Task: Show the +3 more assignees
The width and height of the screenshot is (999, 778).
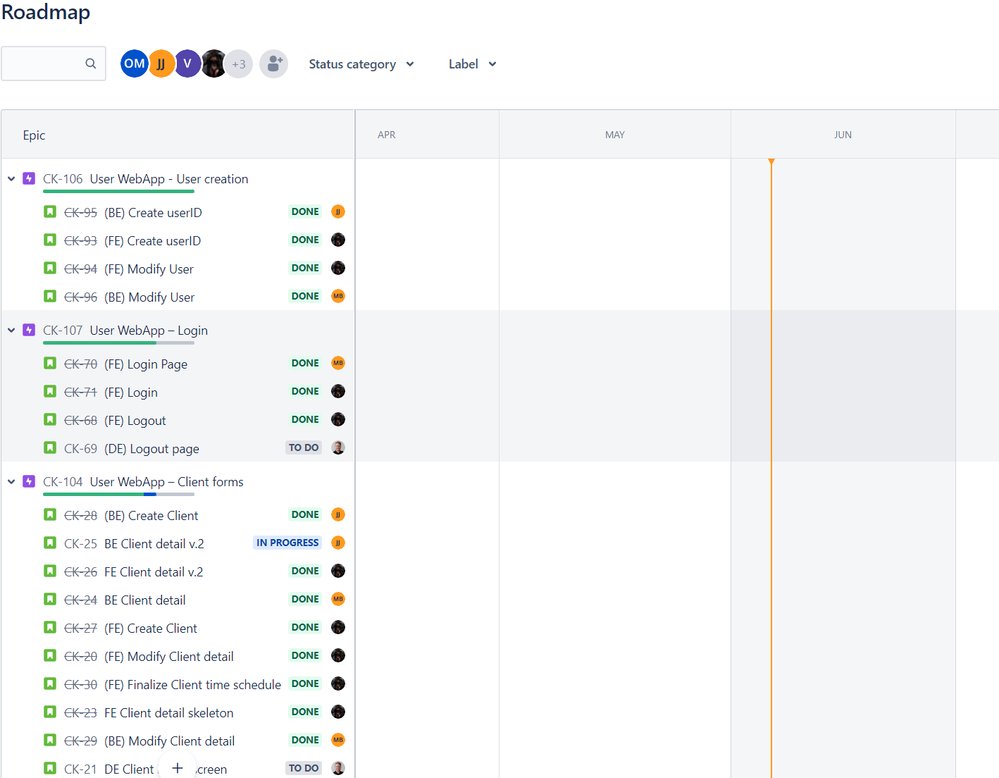Action: coord(239,64)
